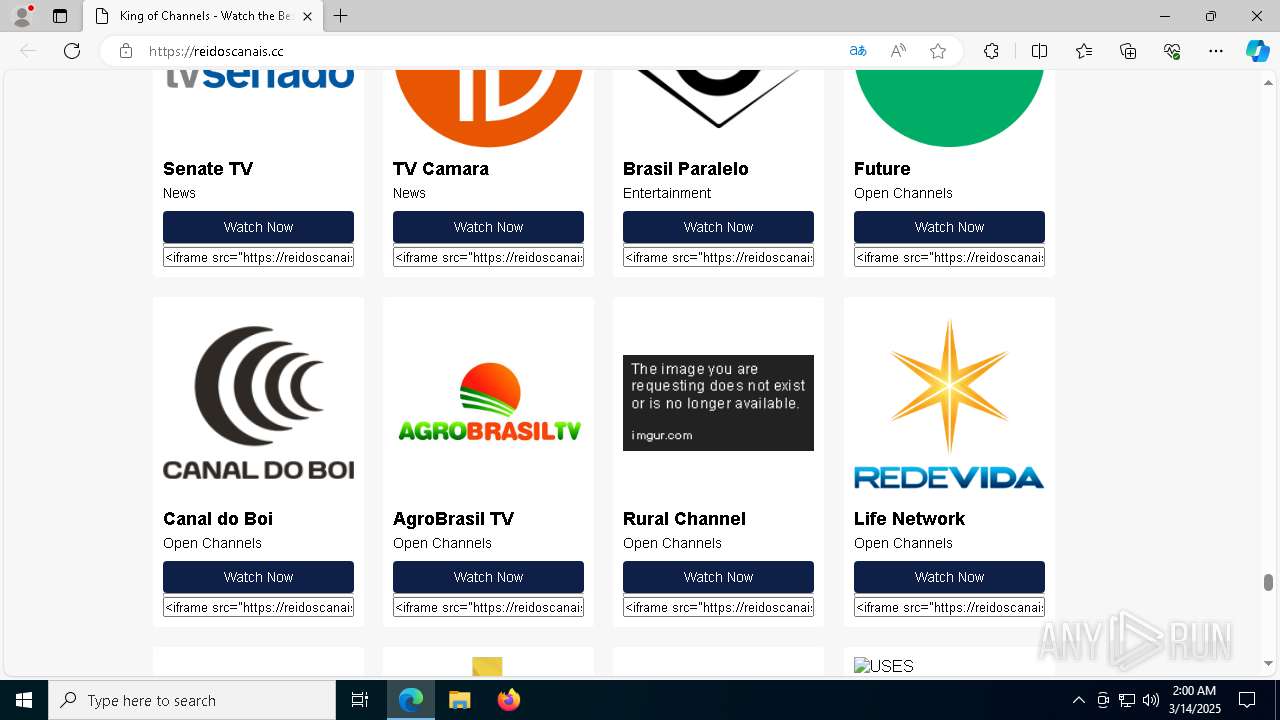The image size is (1280, 720).
Task: Click AgroBrasil TV iframe code field
Action: (x=488, y=607)
